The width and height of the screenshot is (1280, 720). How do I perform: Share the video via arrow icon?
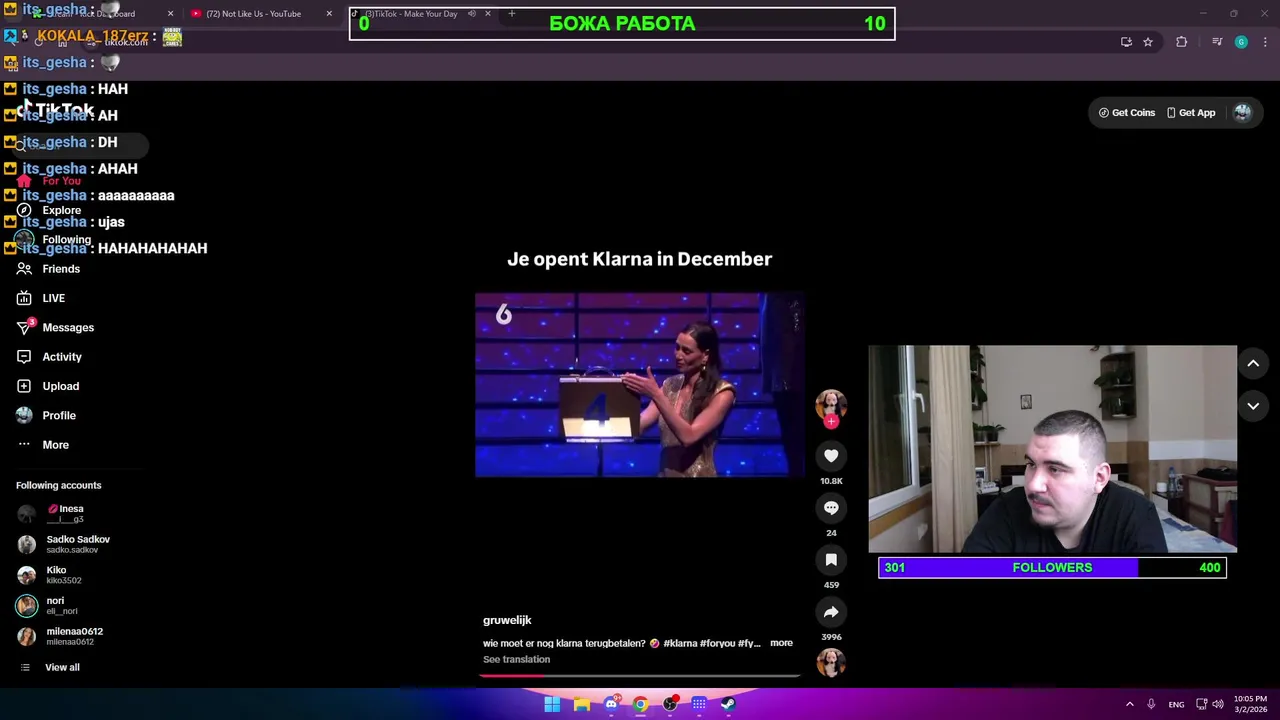[x=831, y=612]
